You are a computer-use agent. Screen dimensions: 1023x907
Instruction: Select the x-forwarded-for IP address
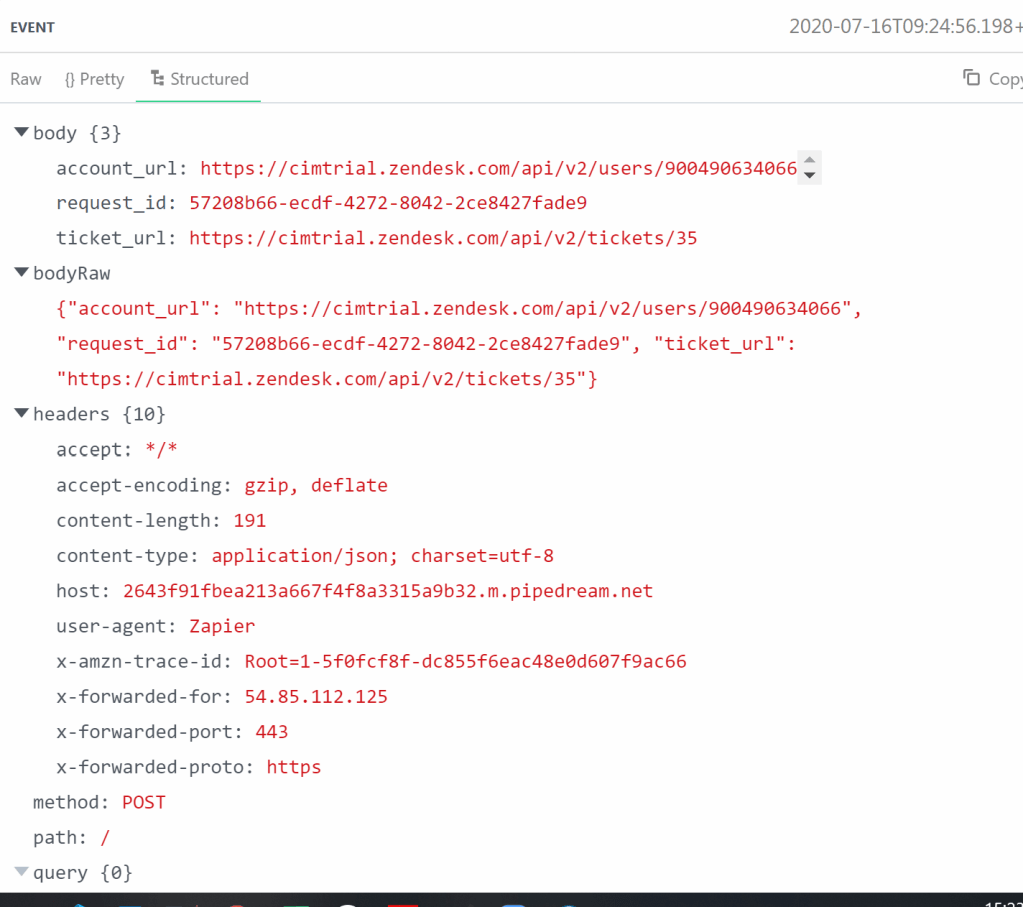[x=316, y=697]
